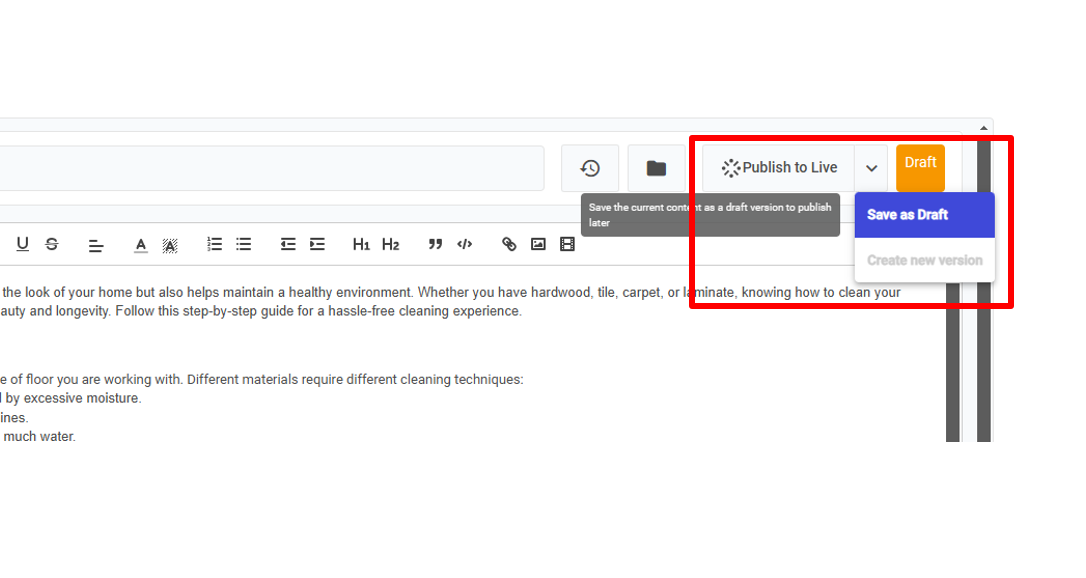This screenshot has width=1086, height=578.
Task: Increase the paragraph indent
Action: [x=317, y=244]
